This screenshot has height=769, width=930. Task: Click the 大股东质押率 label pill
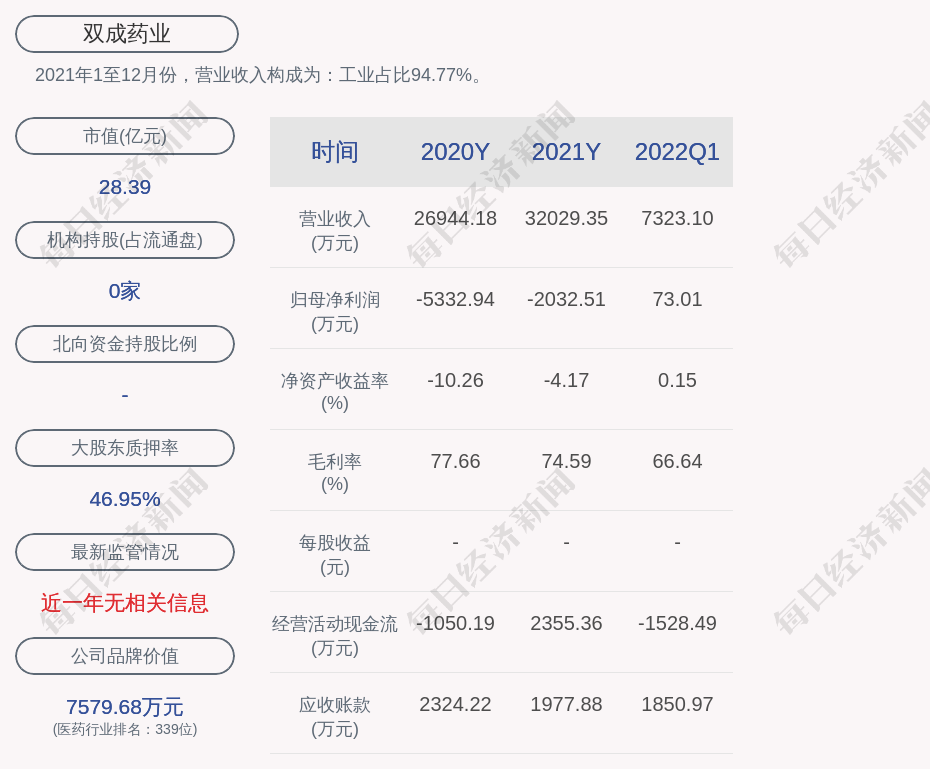tap(125, 448)
